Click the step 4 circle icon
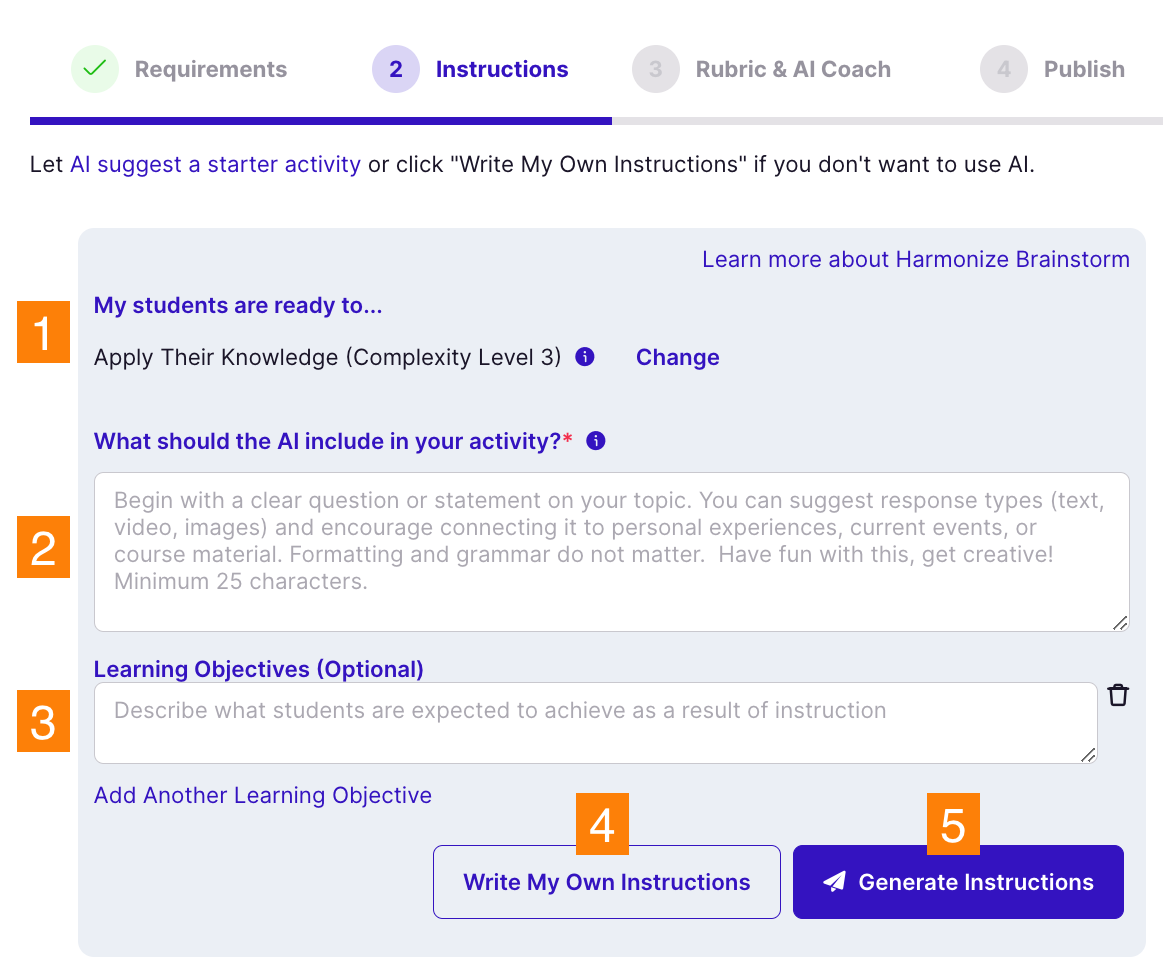This screenshot has width=1163, height=970. coord(1004,70)
